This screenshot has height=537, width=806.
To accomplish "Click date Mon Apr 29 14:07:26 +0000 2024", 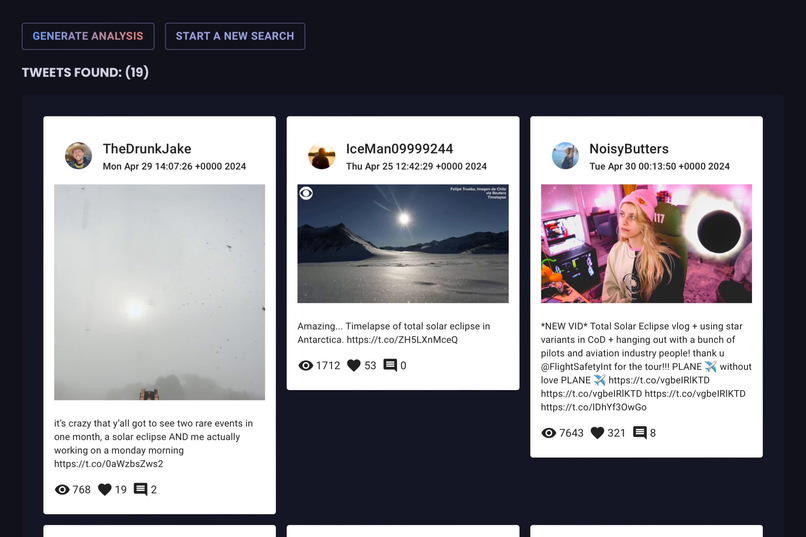I will (174, 166).
